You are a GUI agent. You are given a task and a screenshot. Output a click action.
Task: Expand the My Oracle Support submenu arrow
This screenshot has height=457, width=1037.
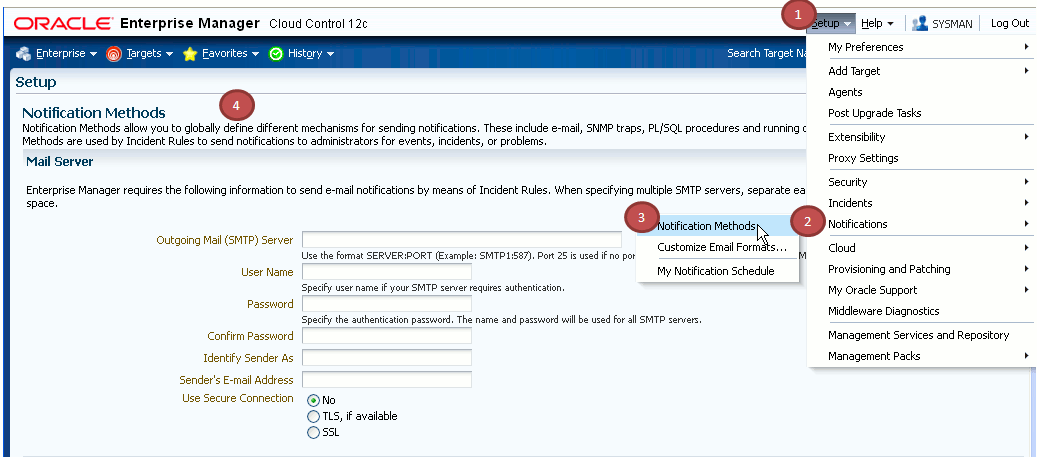click(x=1026, y=290)
